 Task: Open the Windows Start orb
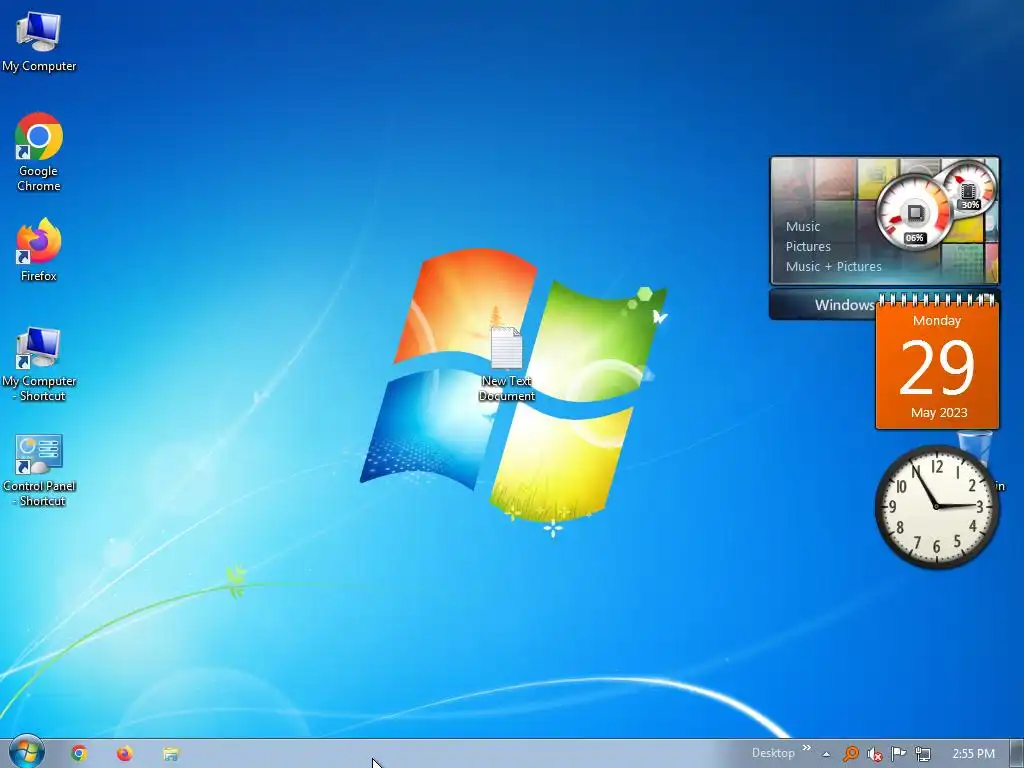(27, 752)
